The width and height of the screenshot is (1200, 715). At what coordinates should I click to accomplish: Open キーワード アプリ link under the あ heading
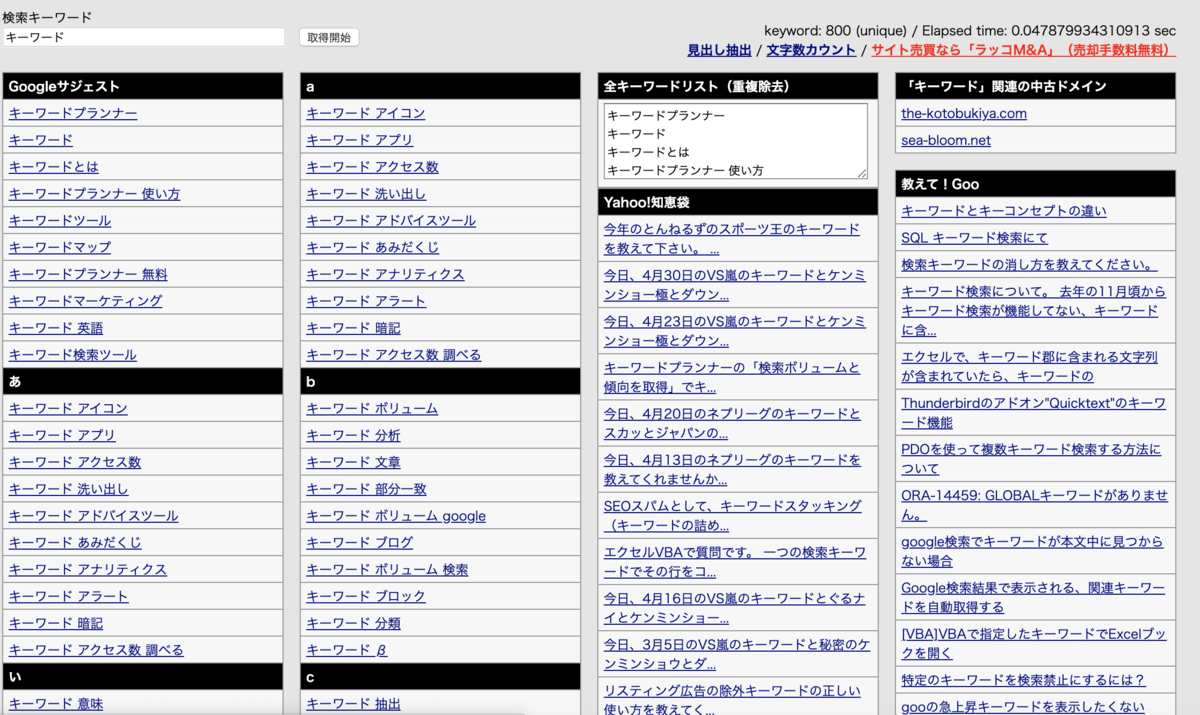(62, 436)
